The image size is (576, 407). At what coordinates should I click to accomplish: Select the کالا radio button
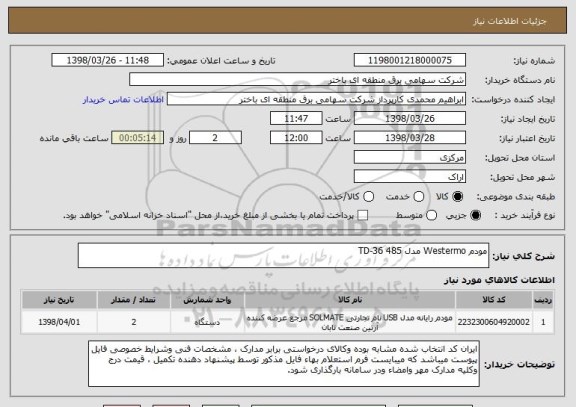tap(457, 197)
